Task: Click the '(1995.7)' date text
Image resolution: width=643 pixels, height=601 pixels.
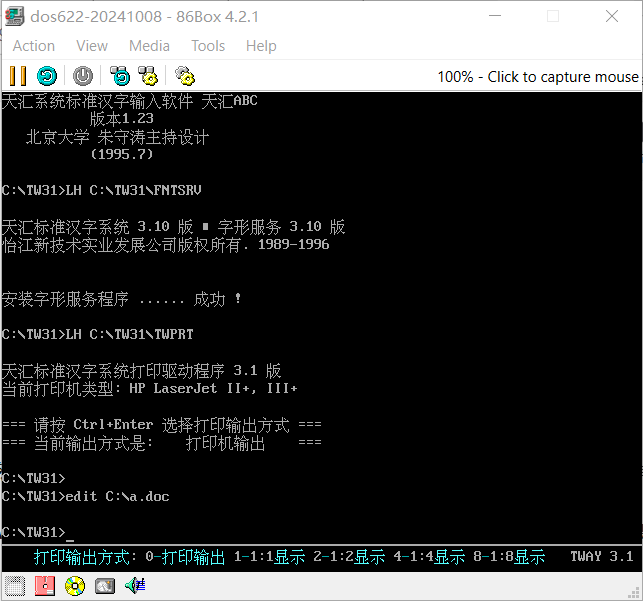Action: [121, 154]
